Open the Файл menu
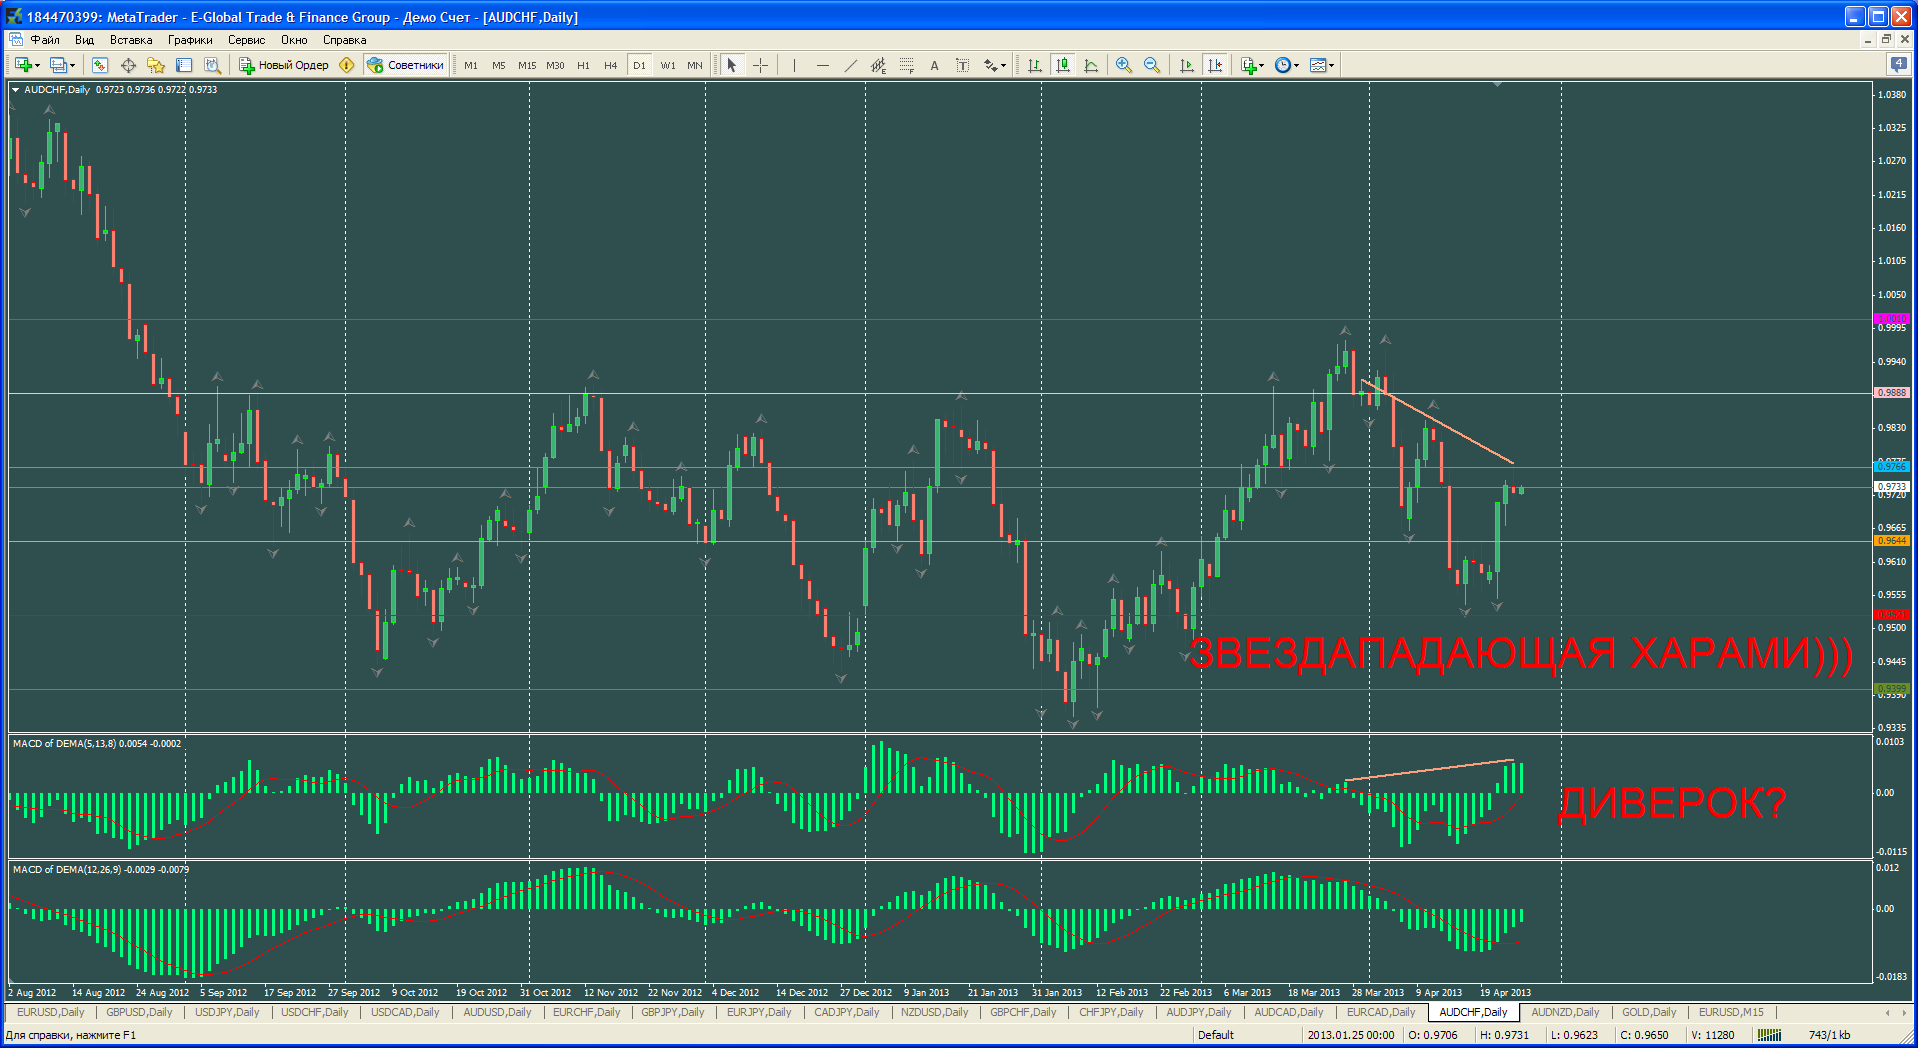 point(45,40)
